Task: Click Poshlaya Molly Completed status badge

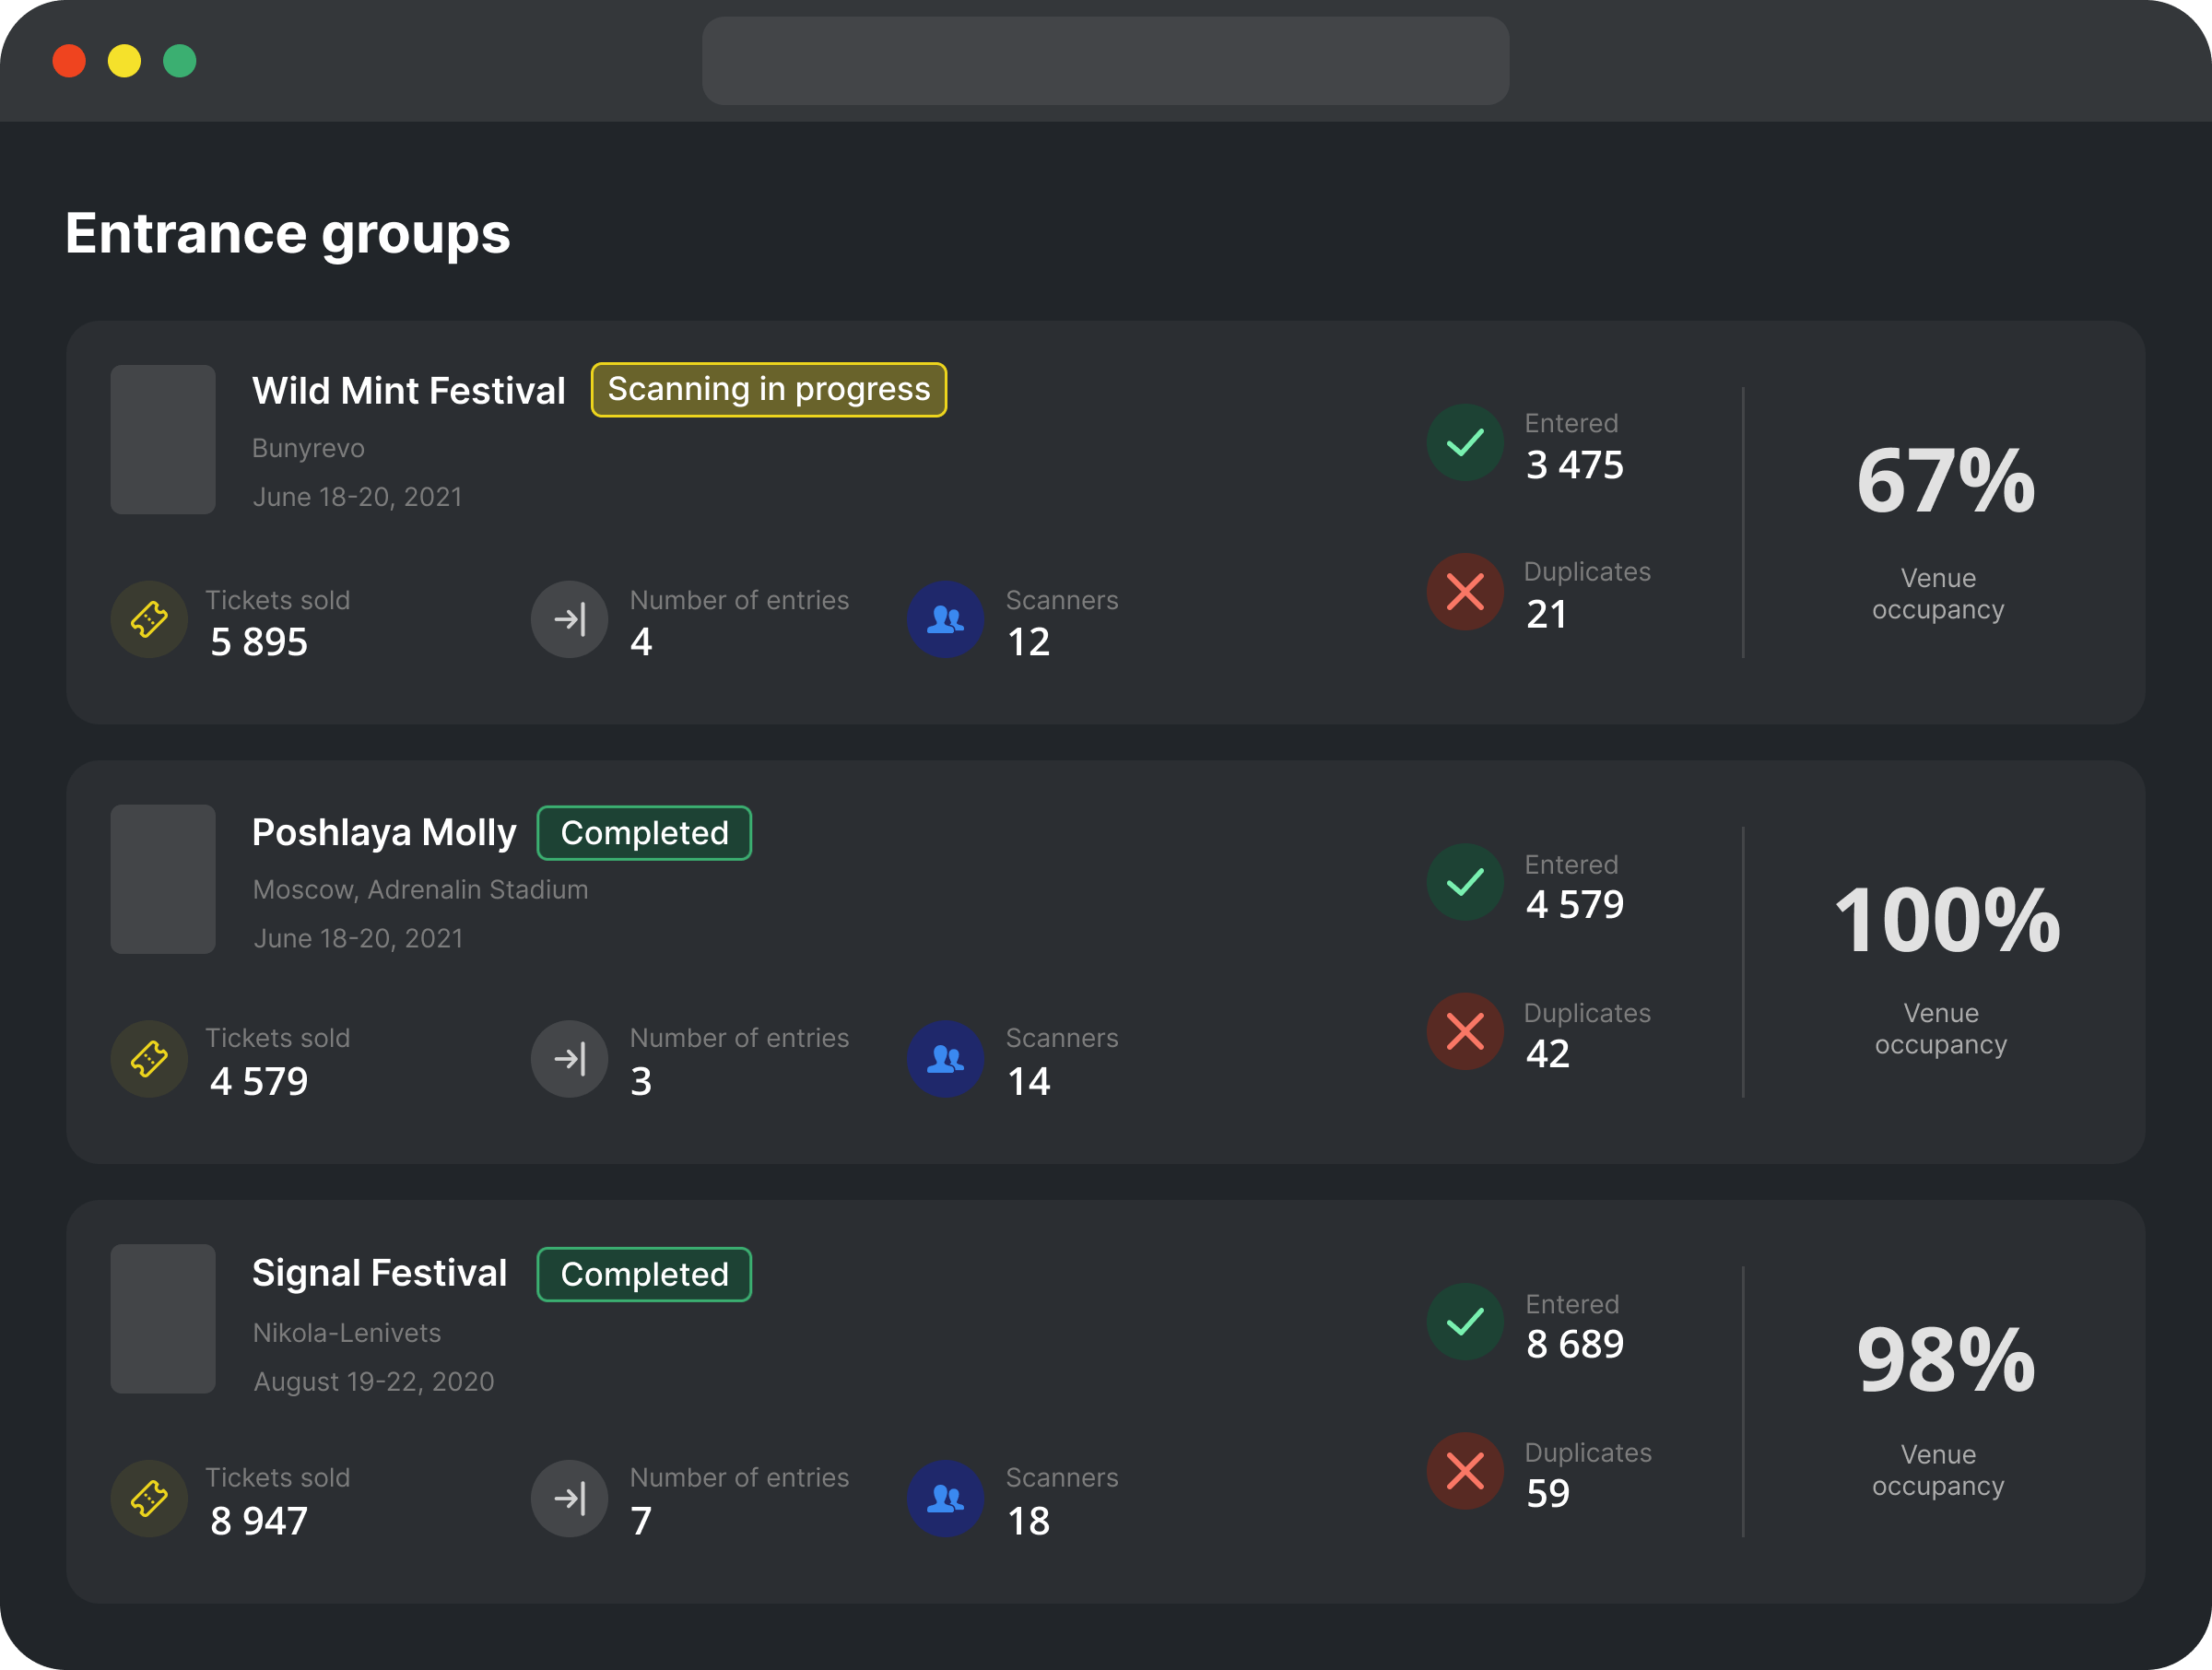Action: pos(644,833)
